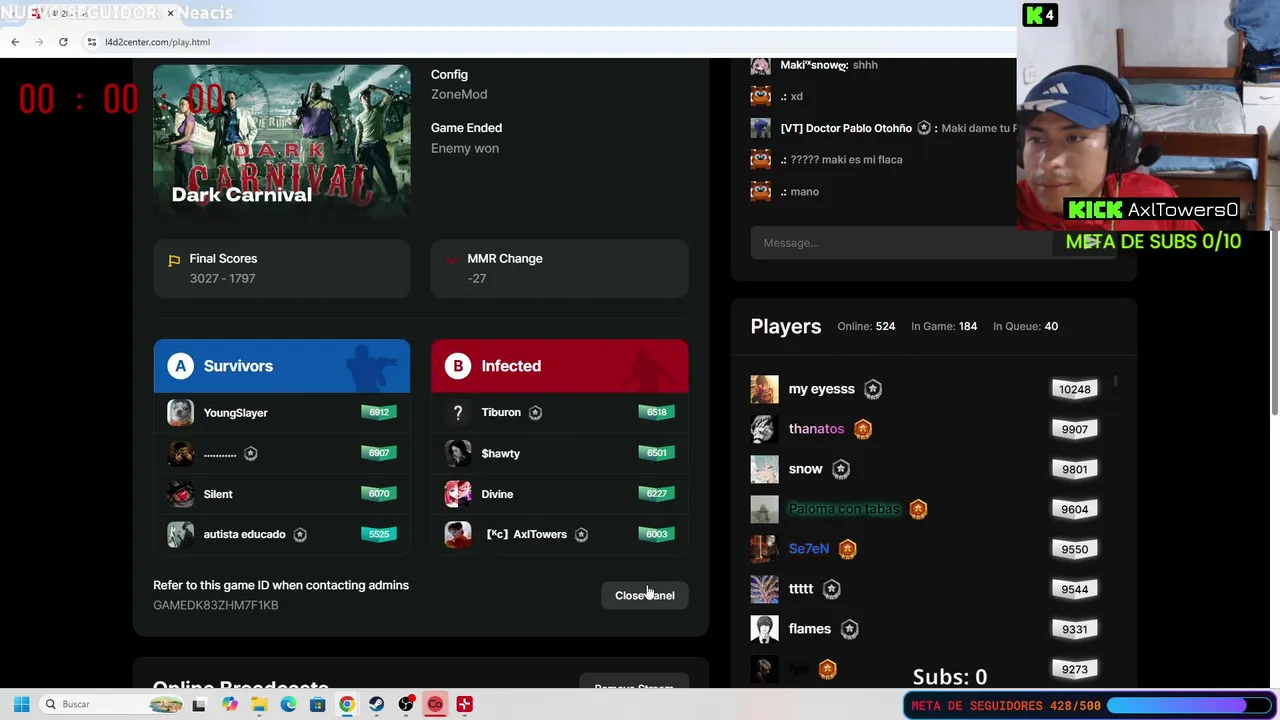The width and height of the screenshot is (1280, 720).
Task: Click the rank badge beside [*c] AxlTowers
Action: click(581, 534)
